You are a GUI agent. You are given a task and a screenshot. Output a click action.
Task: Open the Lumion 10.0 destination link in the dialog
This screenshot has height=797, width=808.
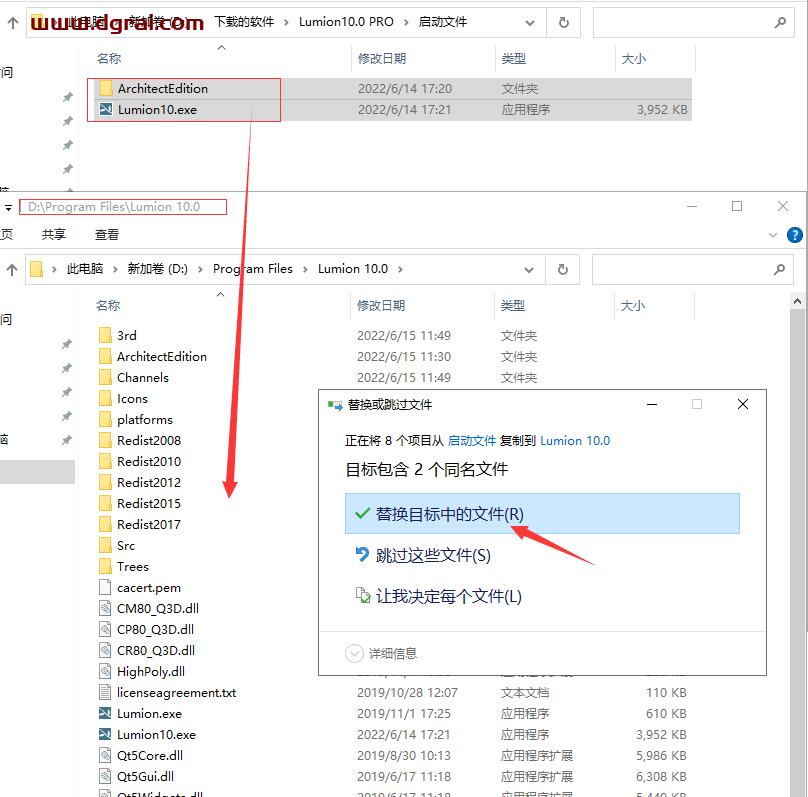pos(575,441)
